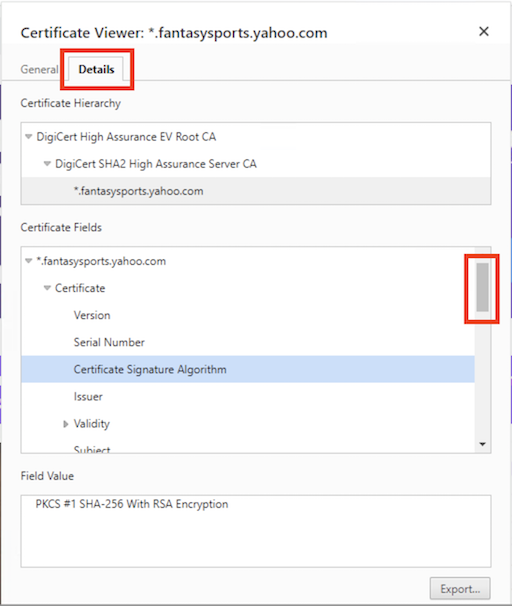Screen dimensions: 512x606
Task: Click the scrollbar down arrow in Certificate Fields
Action: click(x=482, y=444)
